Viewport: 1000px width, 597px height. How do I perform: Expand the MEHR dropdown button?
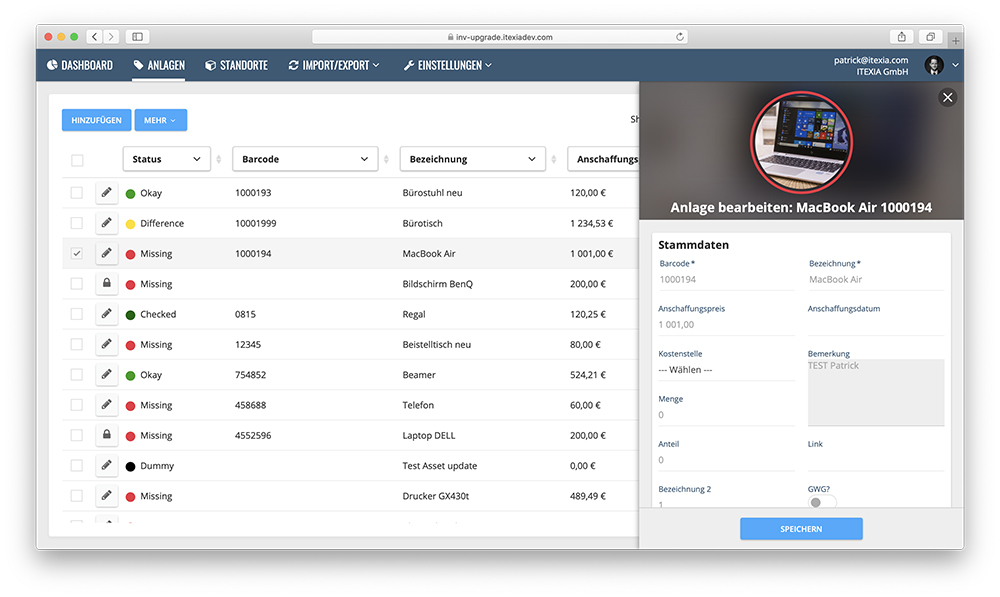[161, 120]
